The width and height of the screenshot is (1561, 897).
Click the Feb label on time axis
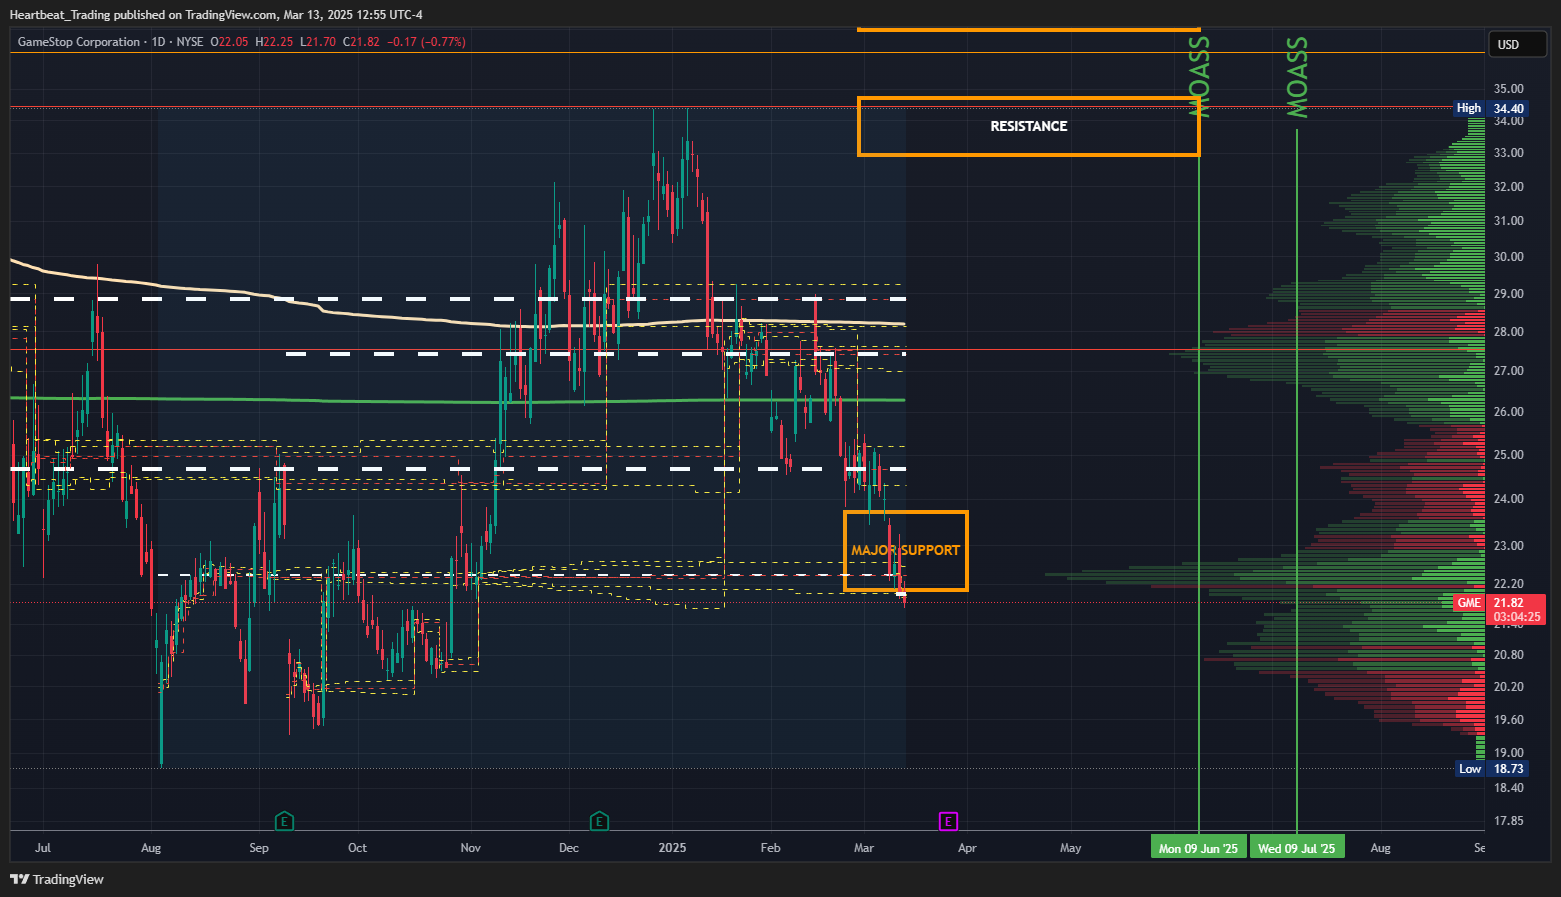[770, 848]
